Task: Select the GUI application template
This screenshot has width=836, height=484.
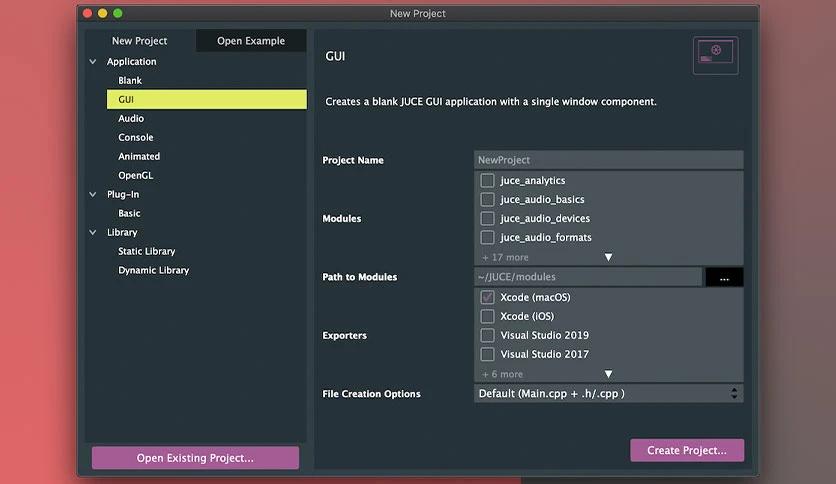Action: point(206,99)
